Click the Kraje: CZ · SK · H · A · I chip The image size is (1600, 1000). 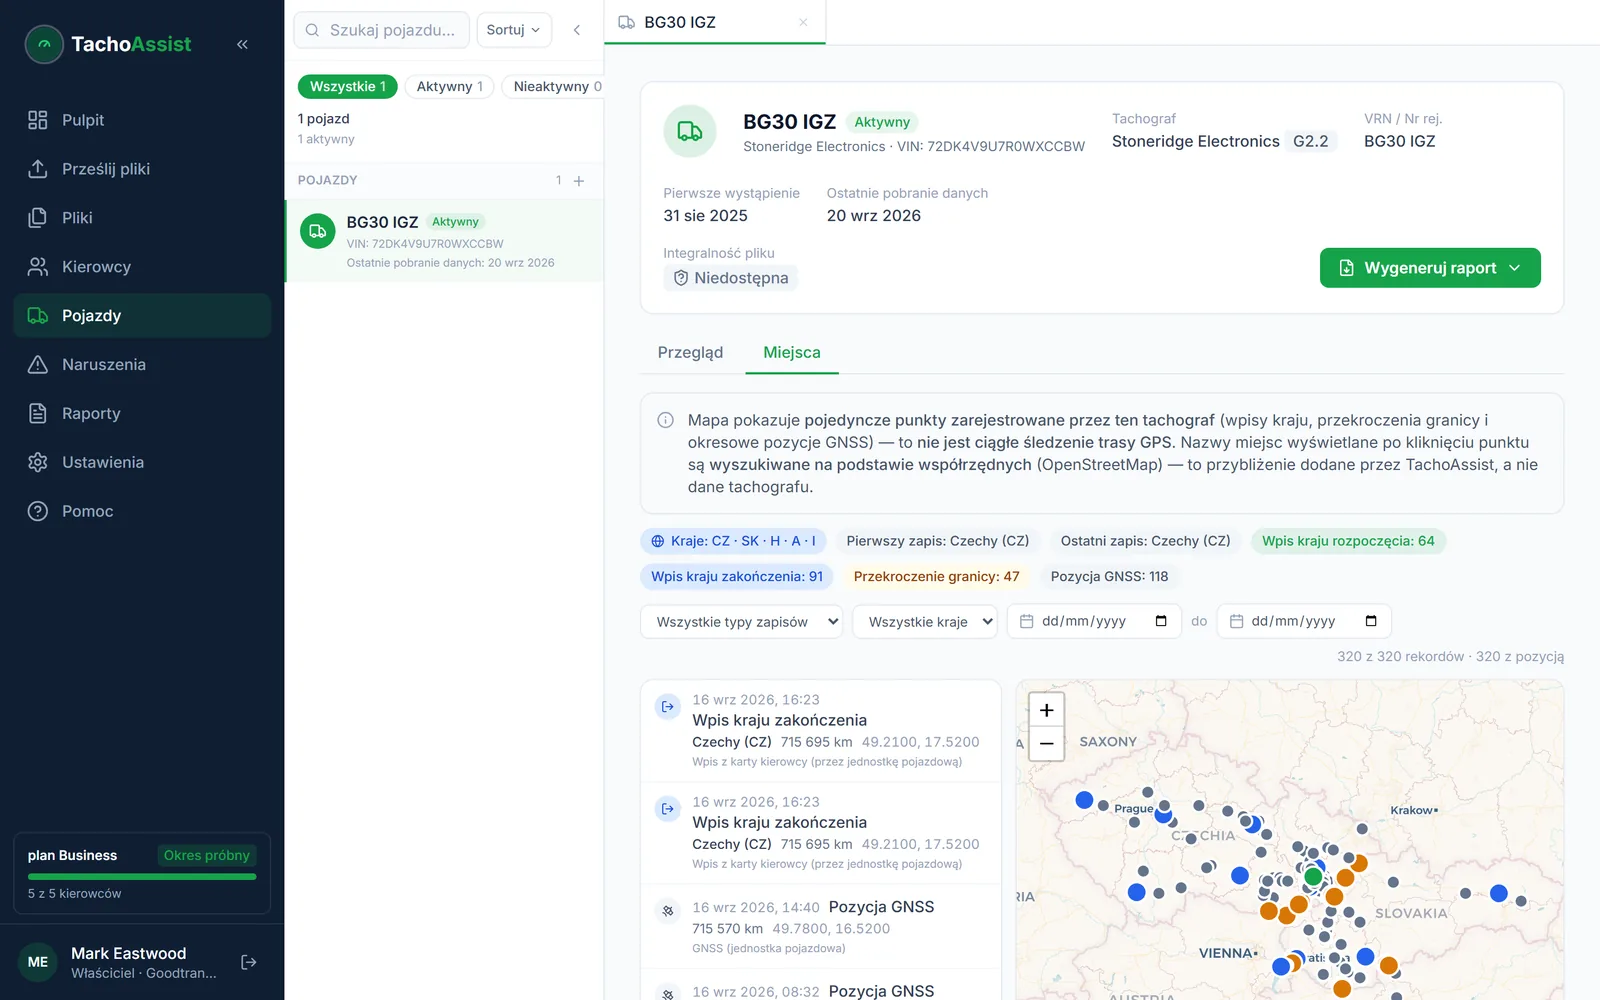733,541
